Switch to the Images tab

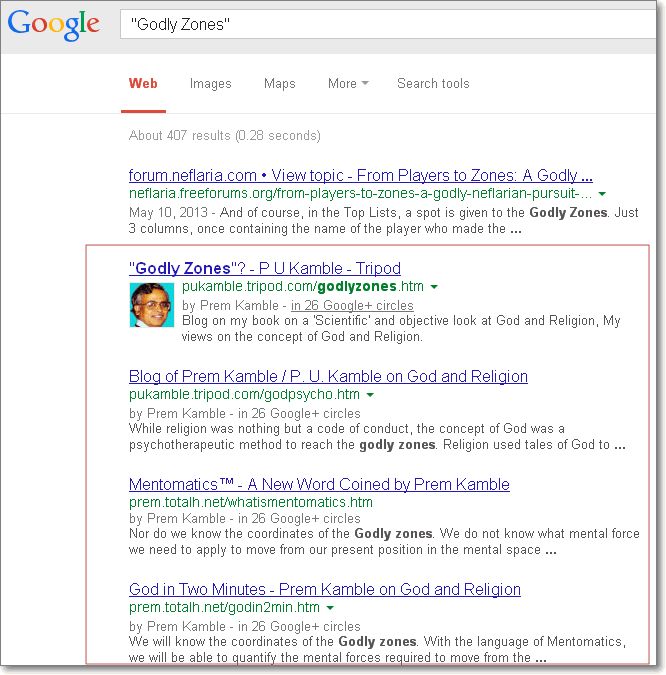(x=210, y=84)
